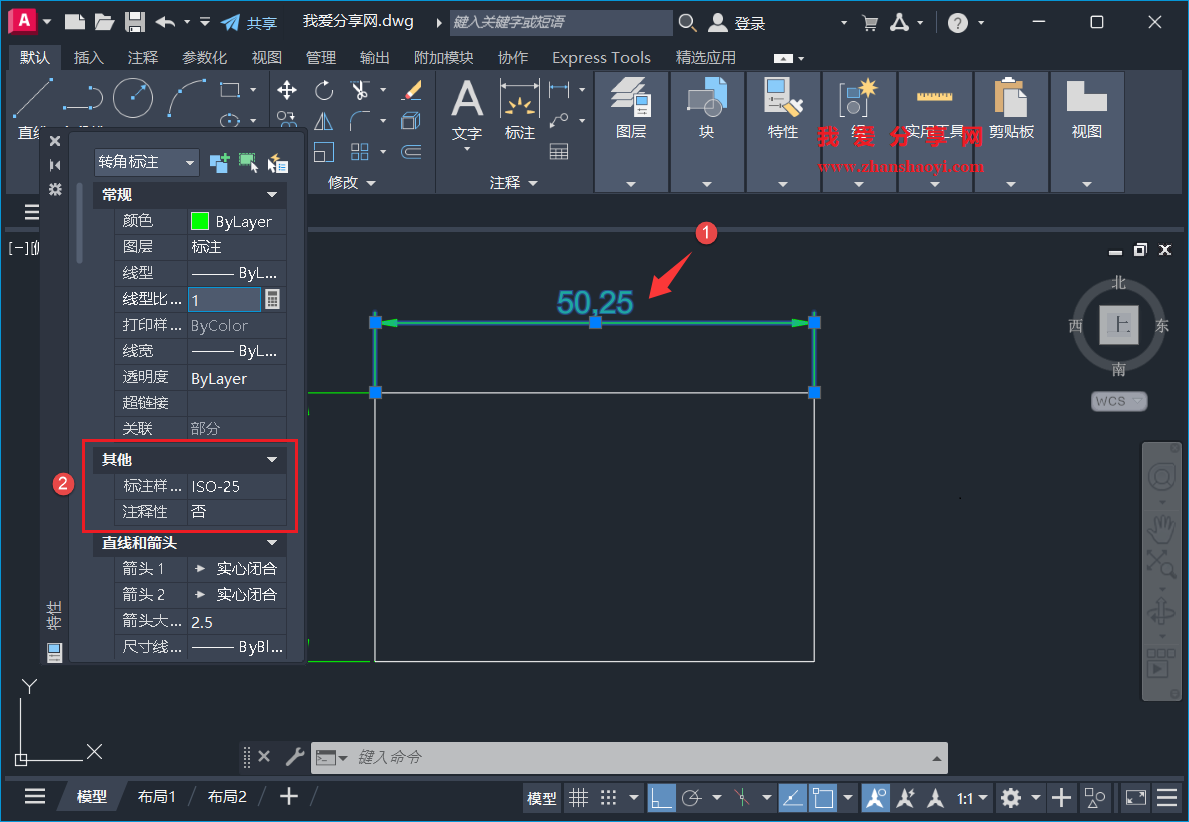The image size is (1189, 822).
Task: Open the Text (文字) tool
Action: coord(466,111)
